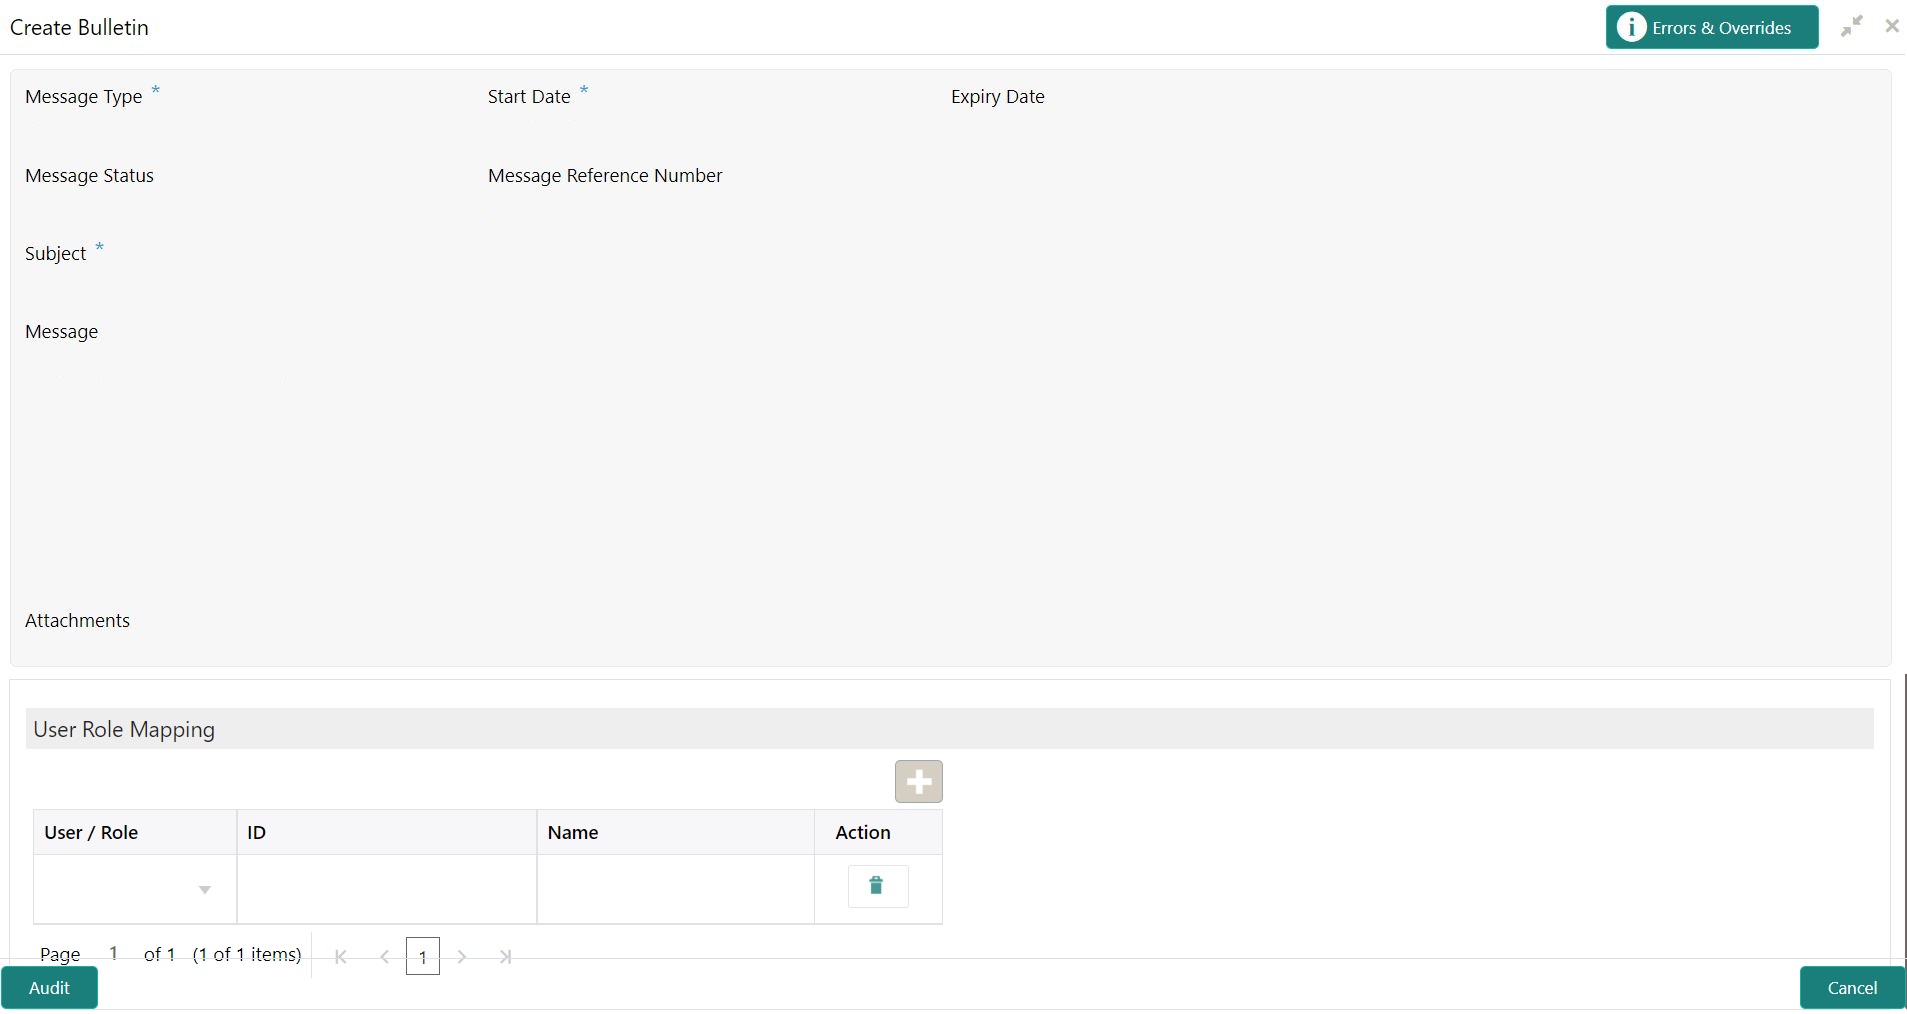Open Errors & Overrides panel

coord(1712,27)
